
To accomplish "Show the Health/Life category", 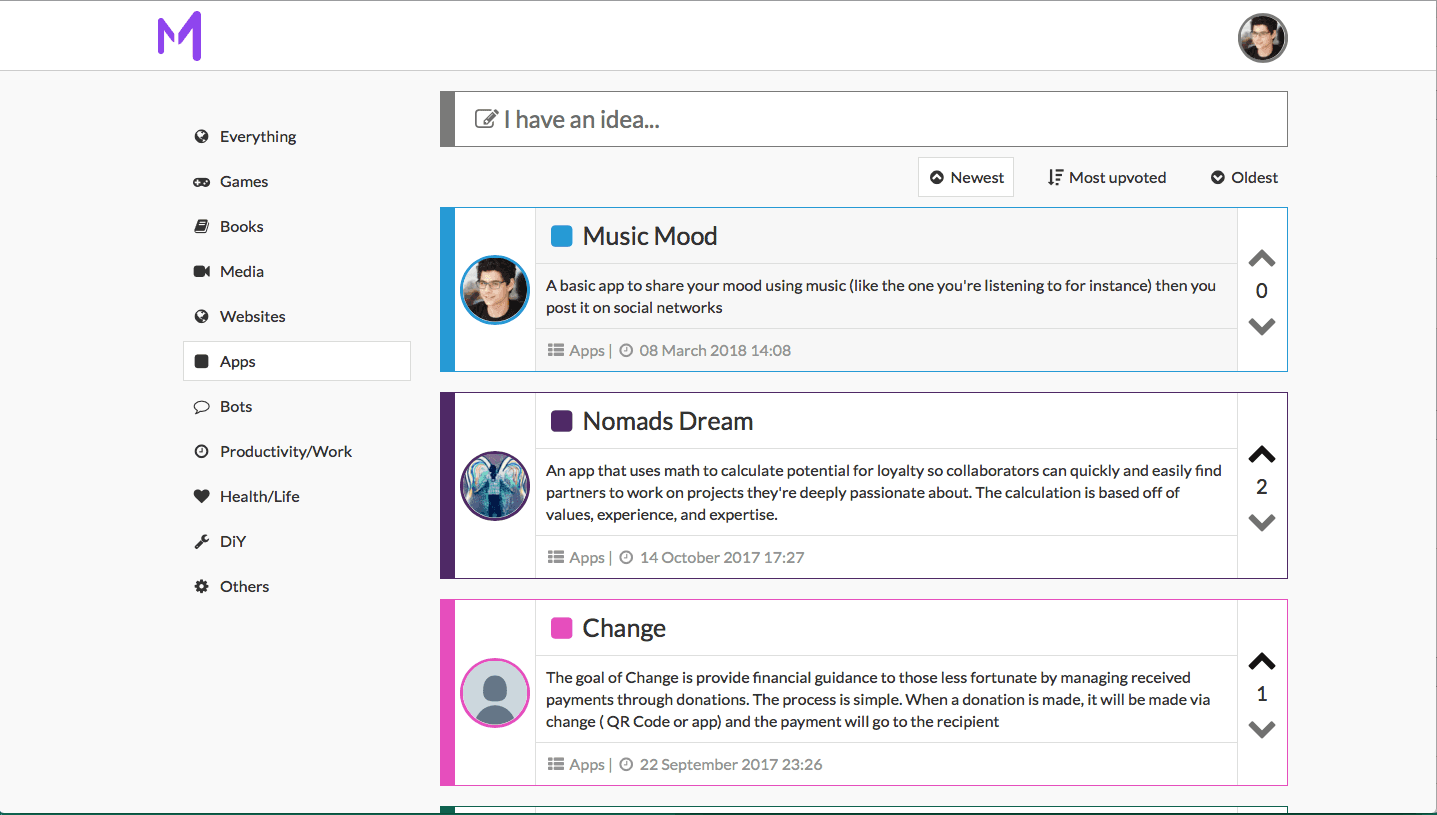I will point(259,496).
